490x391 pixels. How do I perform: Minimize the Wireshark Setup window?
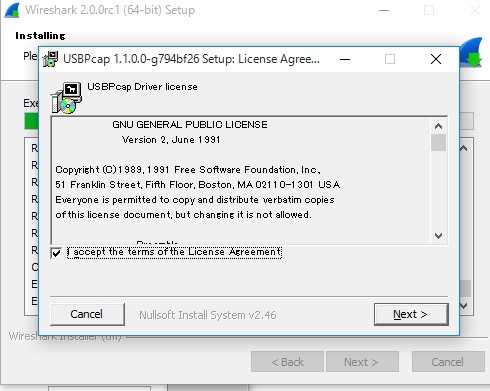click(384, 10)
